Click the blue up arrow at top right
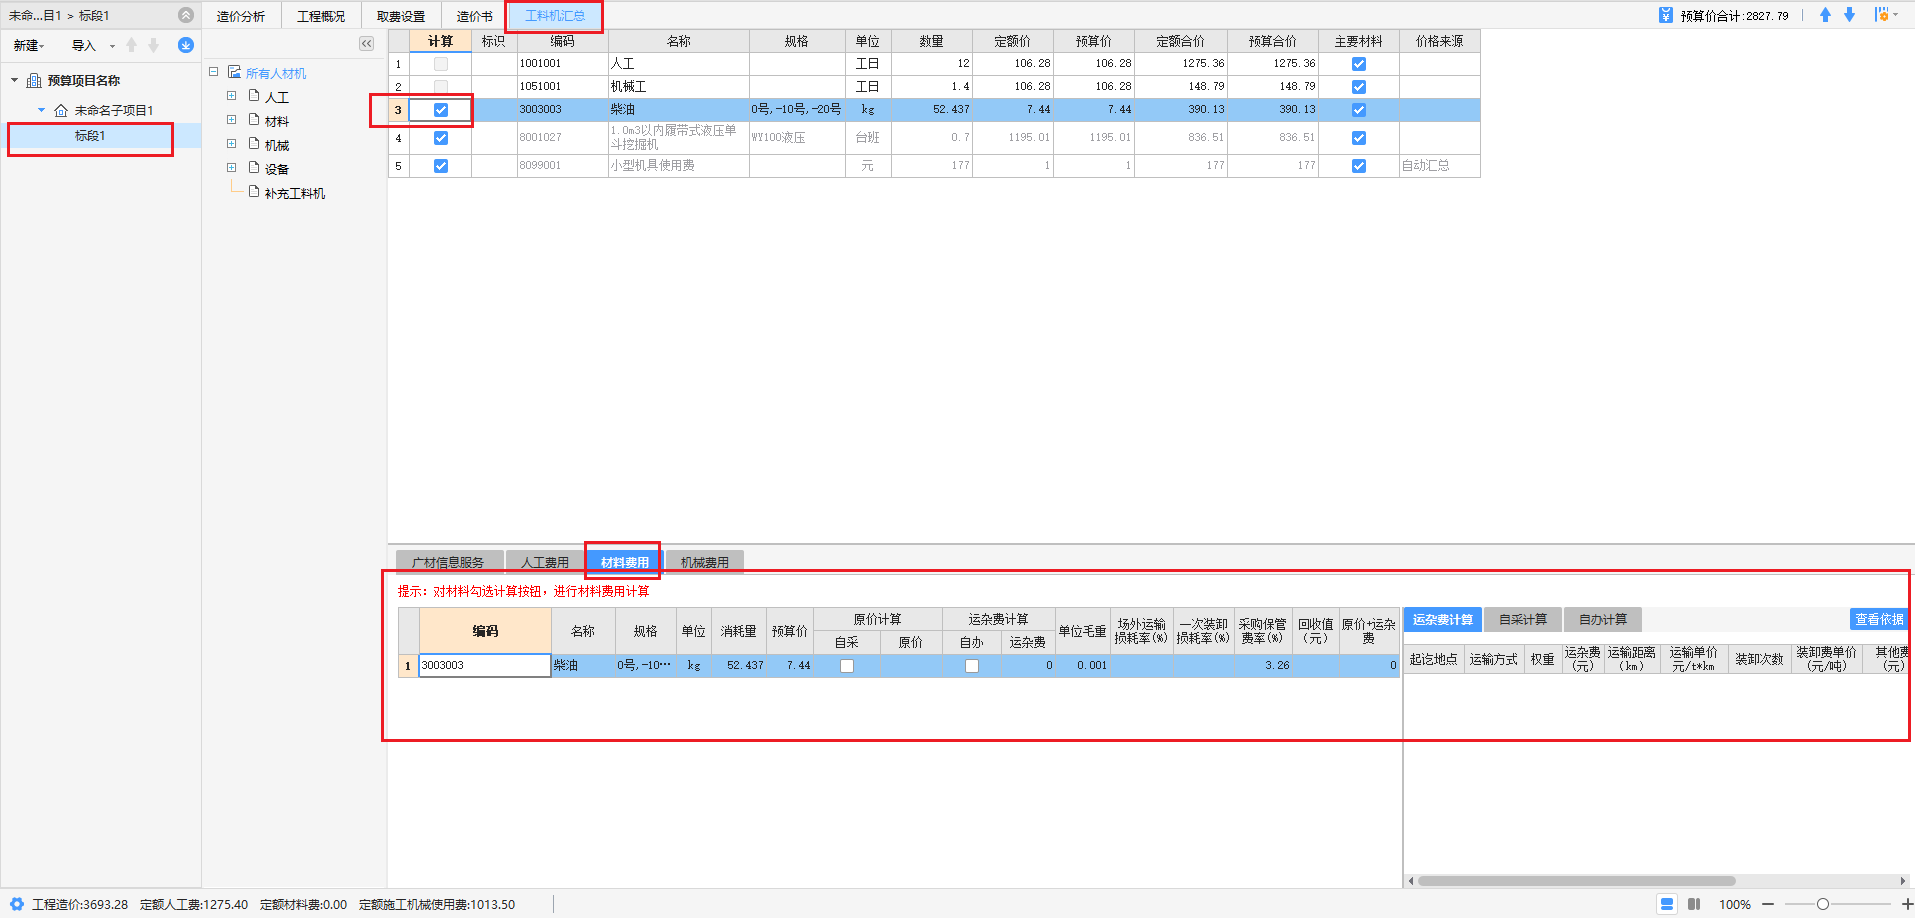The width and height of the screenshot is (1915, 918). 1825,15
